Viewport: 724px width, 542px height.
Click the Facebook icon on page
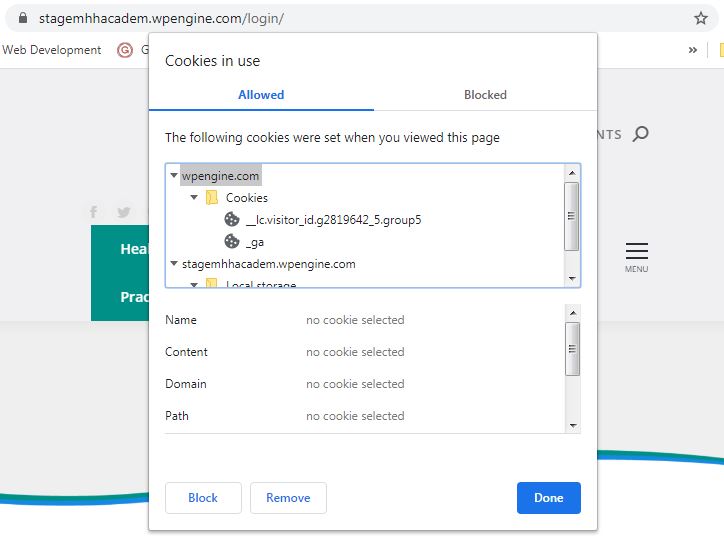click(x=94, y=212)
